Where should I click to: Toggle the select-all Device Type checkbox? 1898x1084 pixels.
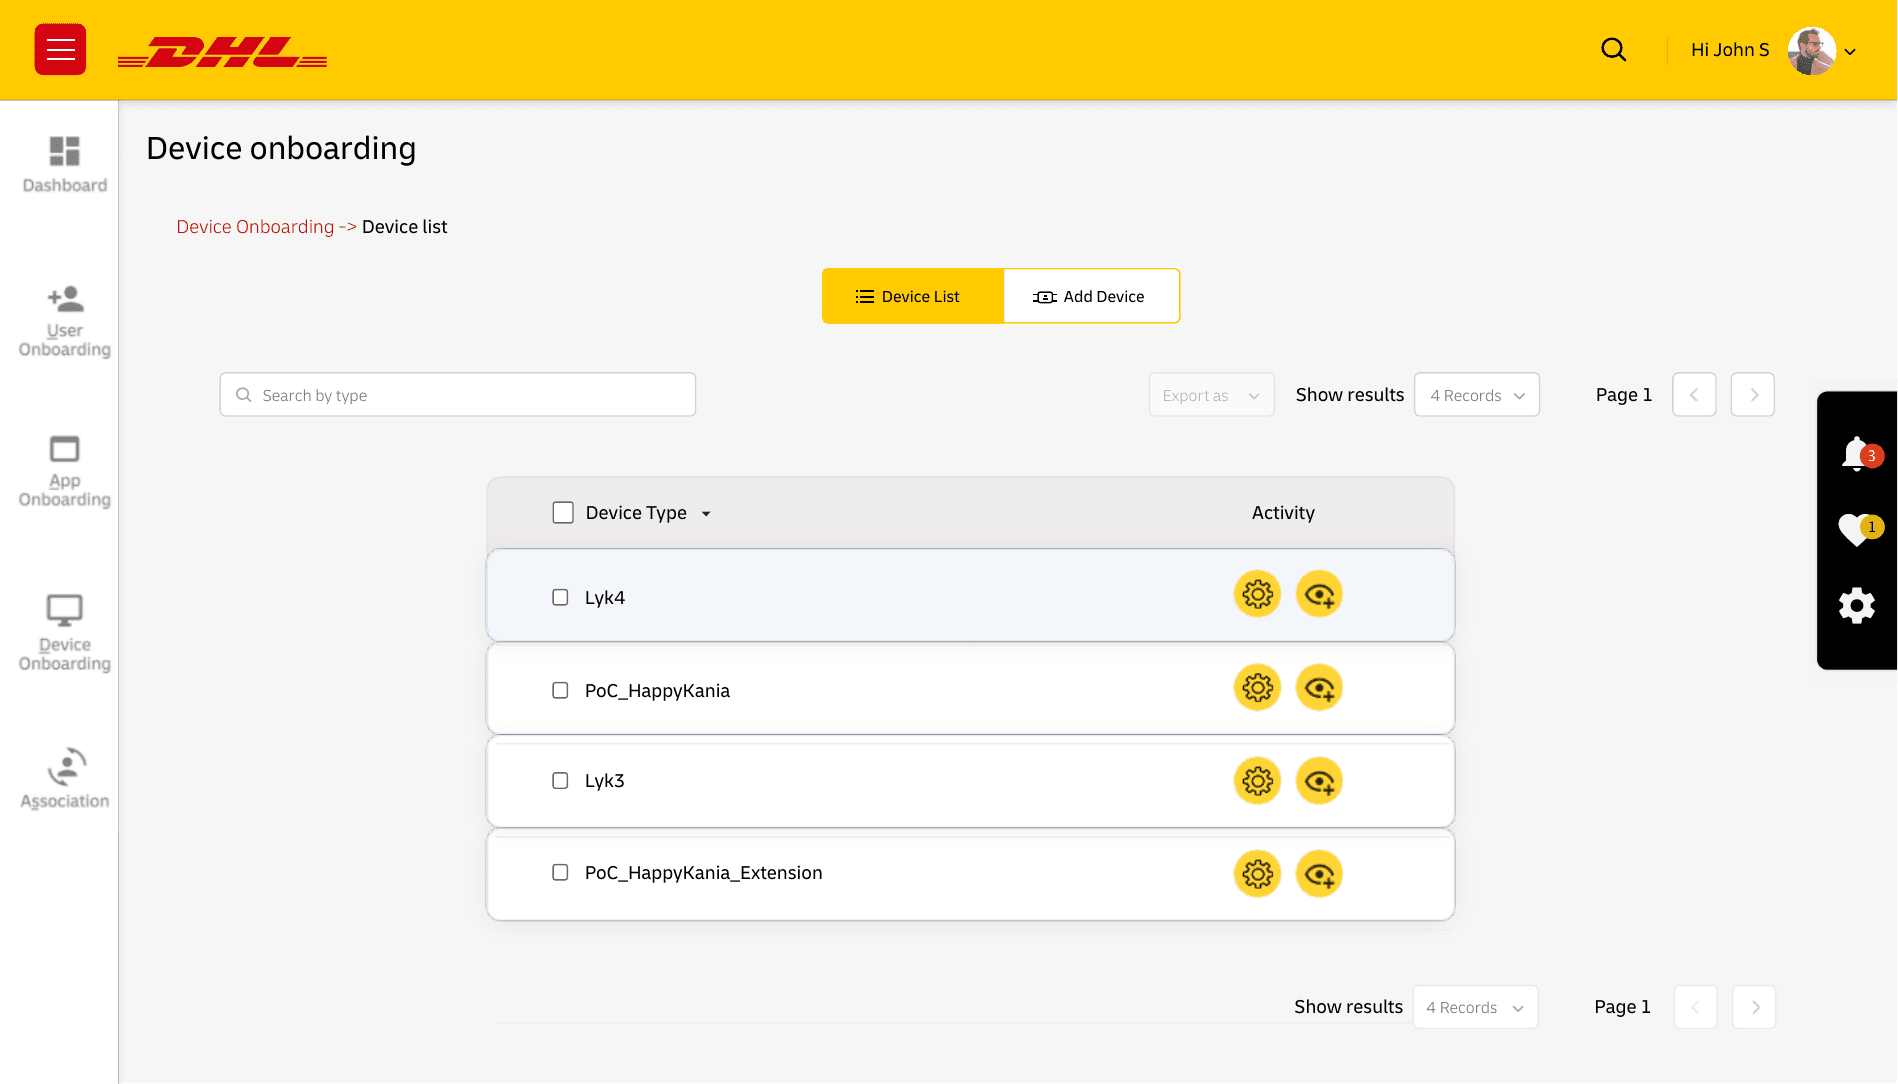click(563, 513)
